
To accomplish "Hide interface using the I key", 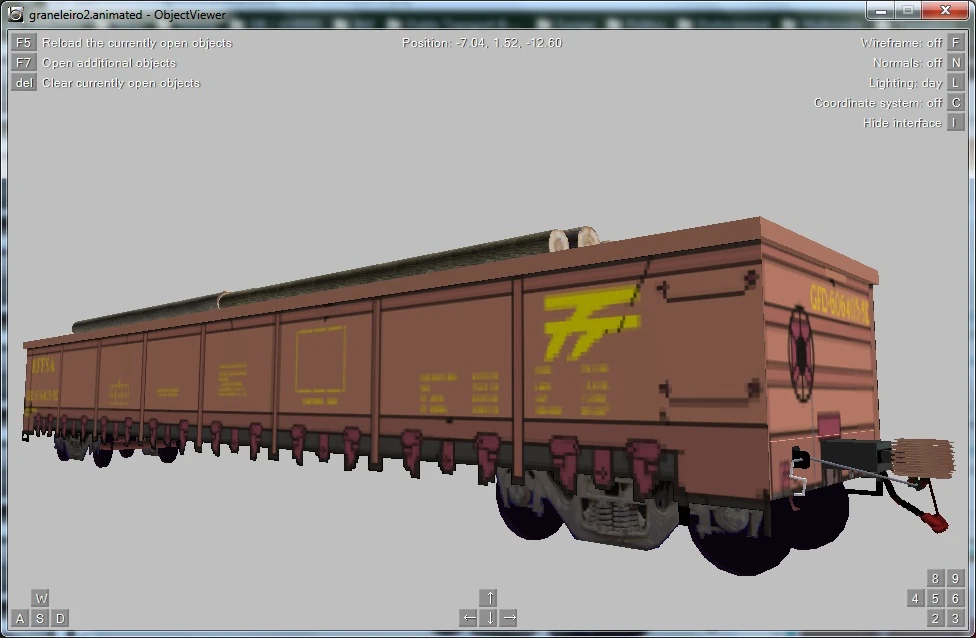I will pyautogui.click(x=955, y=123).
